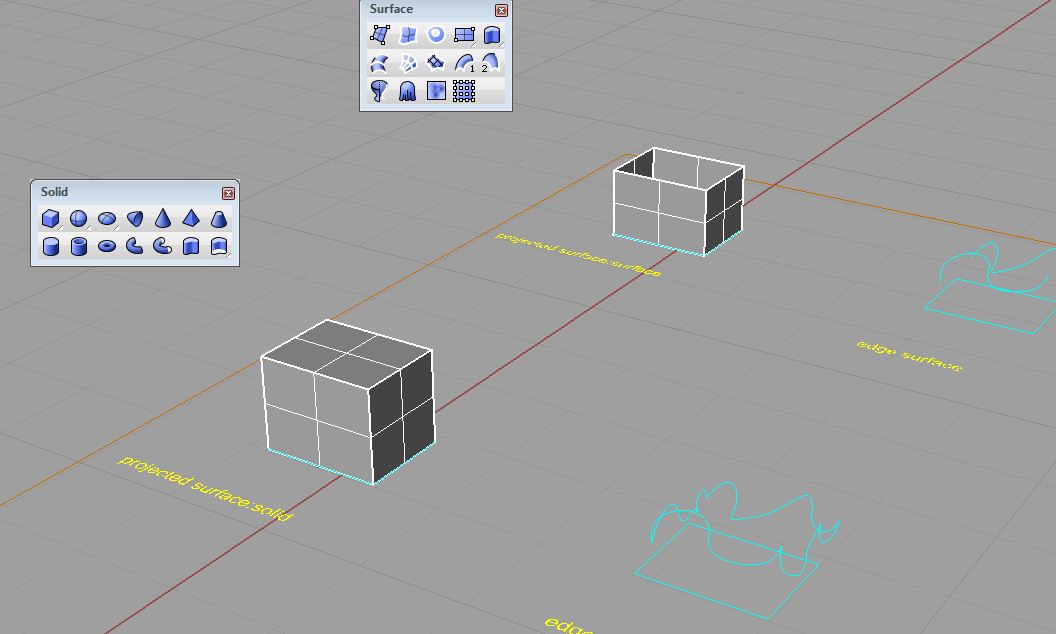Click the Torus icon
Screen dimensions: 1056x634
coord(107,246)
